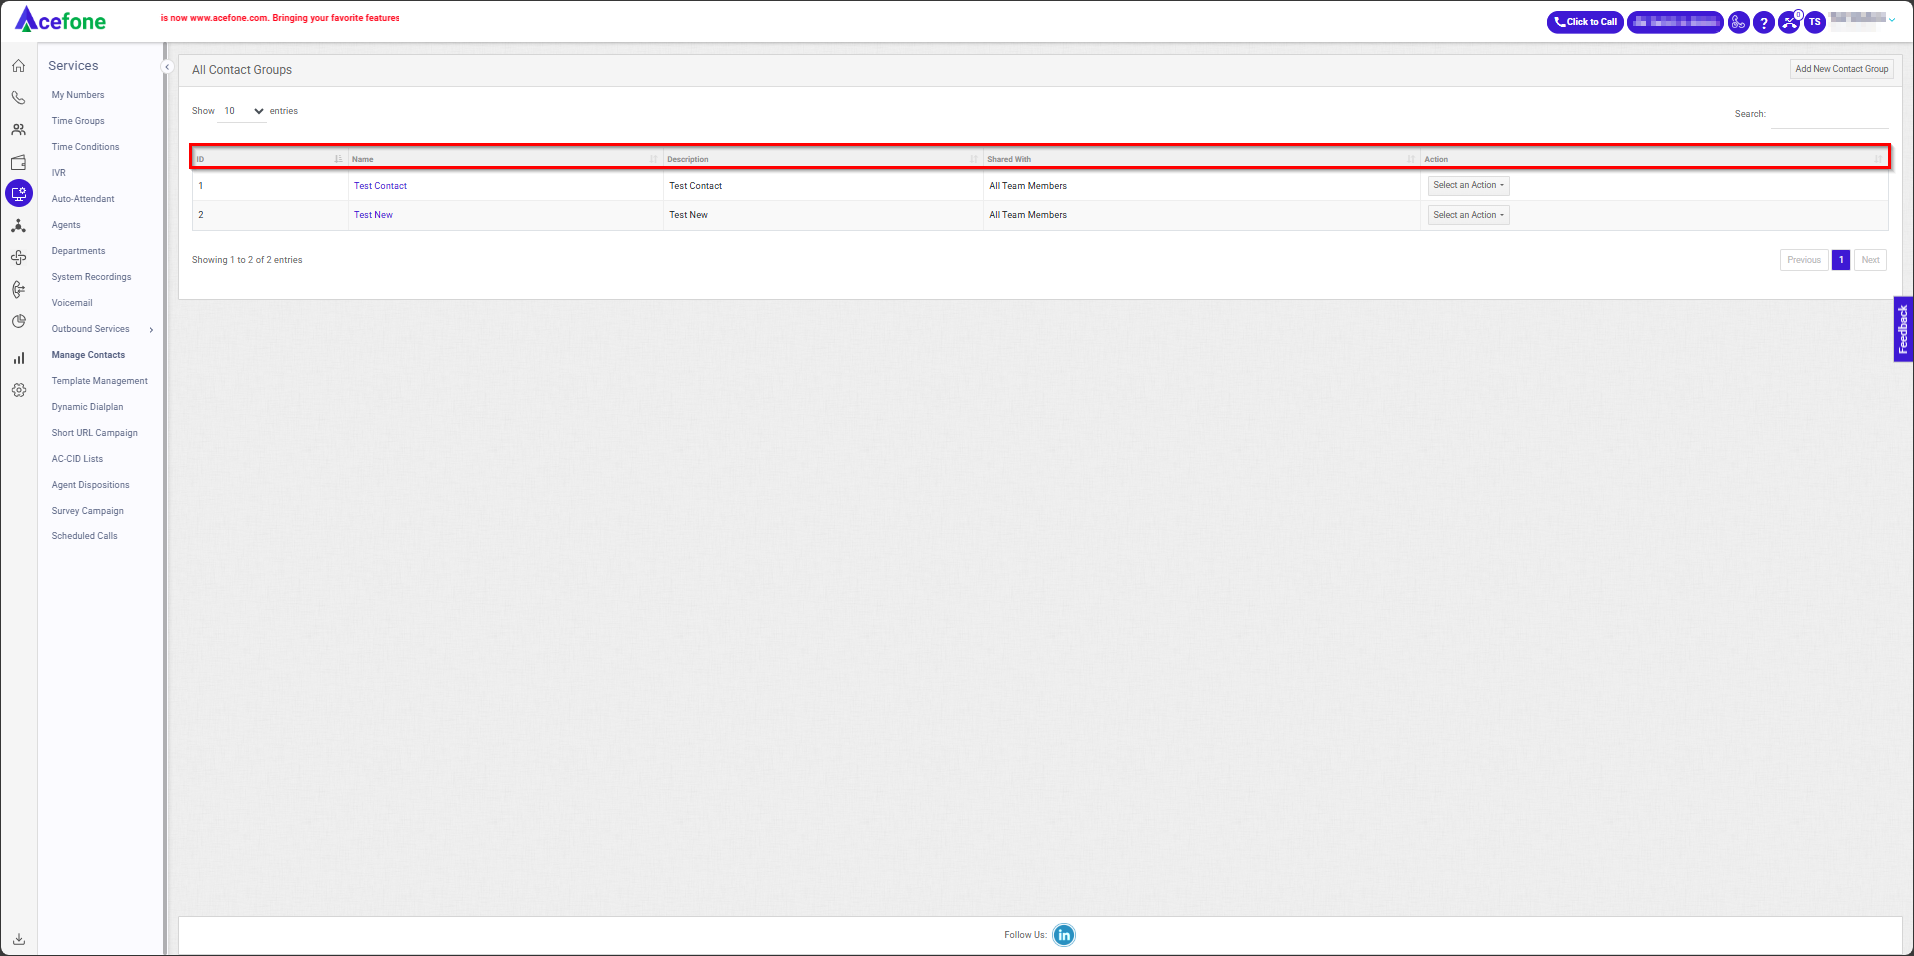Open the bar chart sidebar icon
The width and height of the screenshot is (1914, 956).
tap(18, 358)
